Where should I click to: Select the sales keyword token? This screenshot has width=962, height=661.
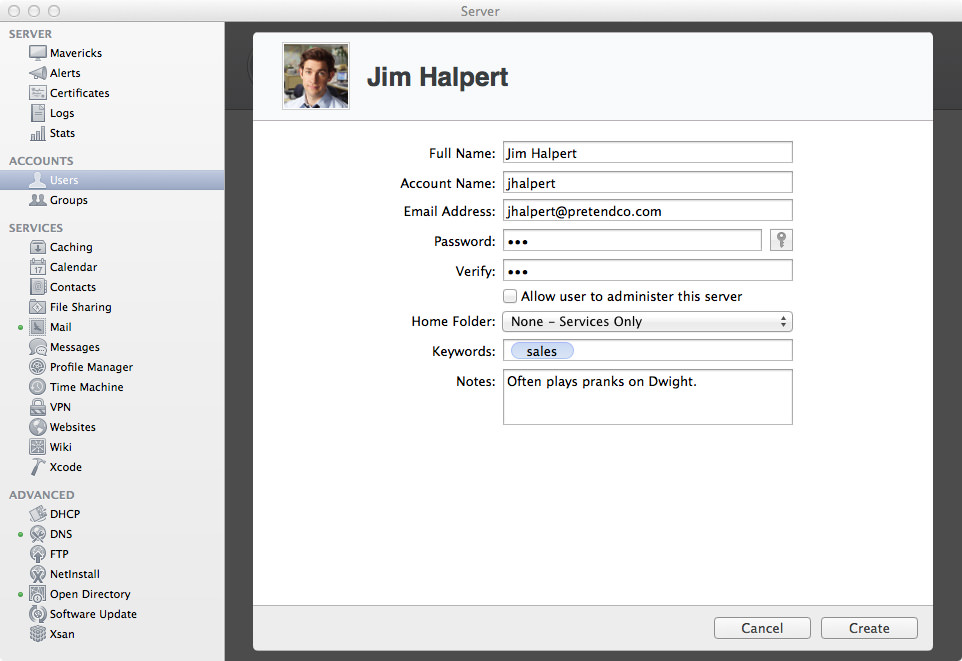click(x=542, y=351)
